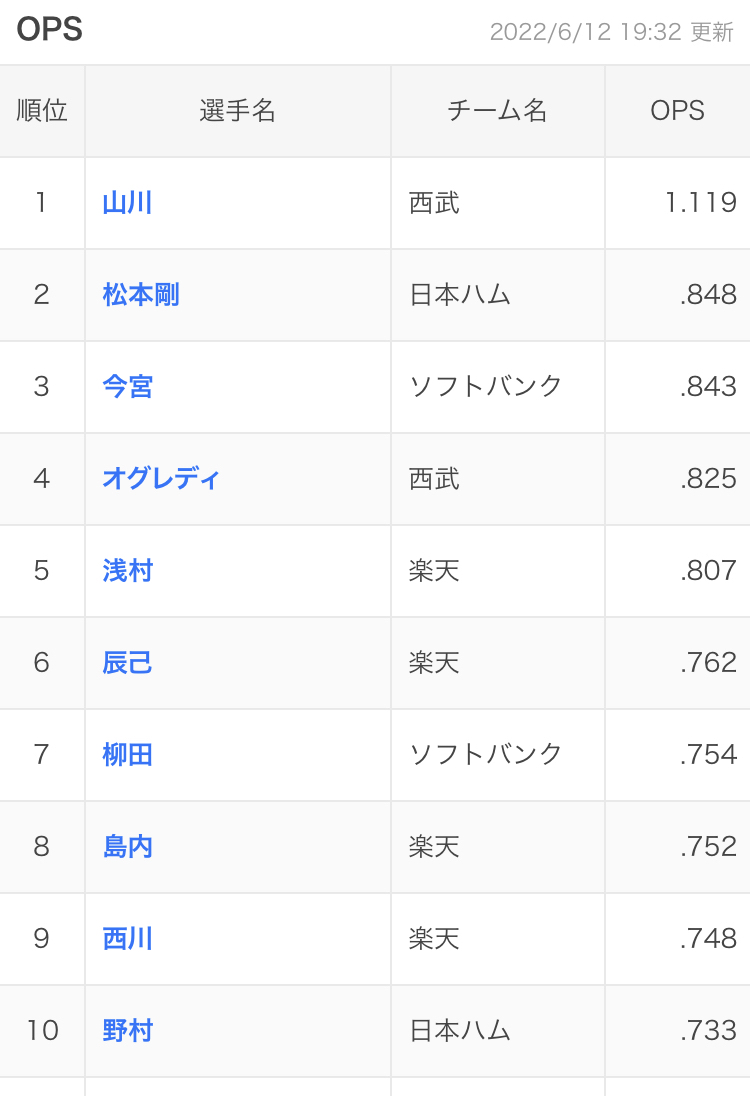
Task: Click the OPS value .733
Action: pos(708,1030)
